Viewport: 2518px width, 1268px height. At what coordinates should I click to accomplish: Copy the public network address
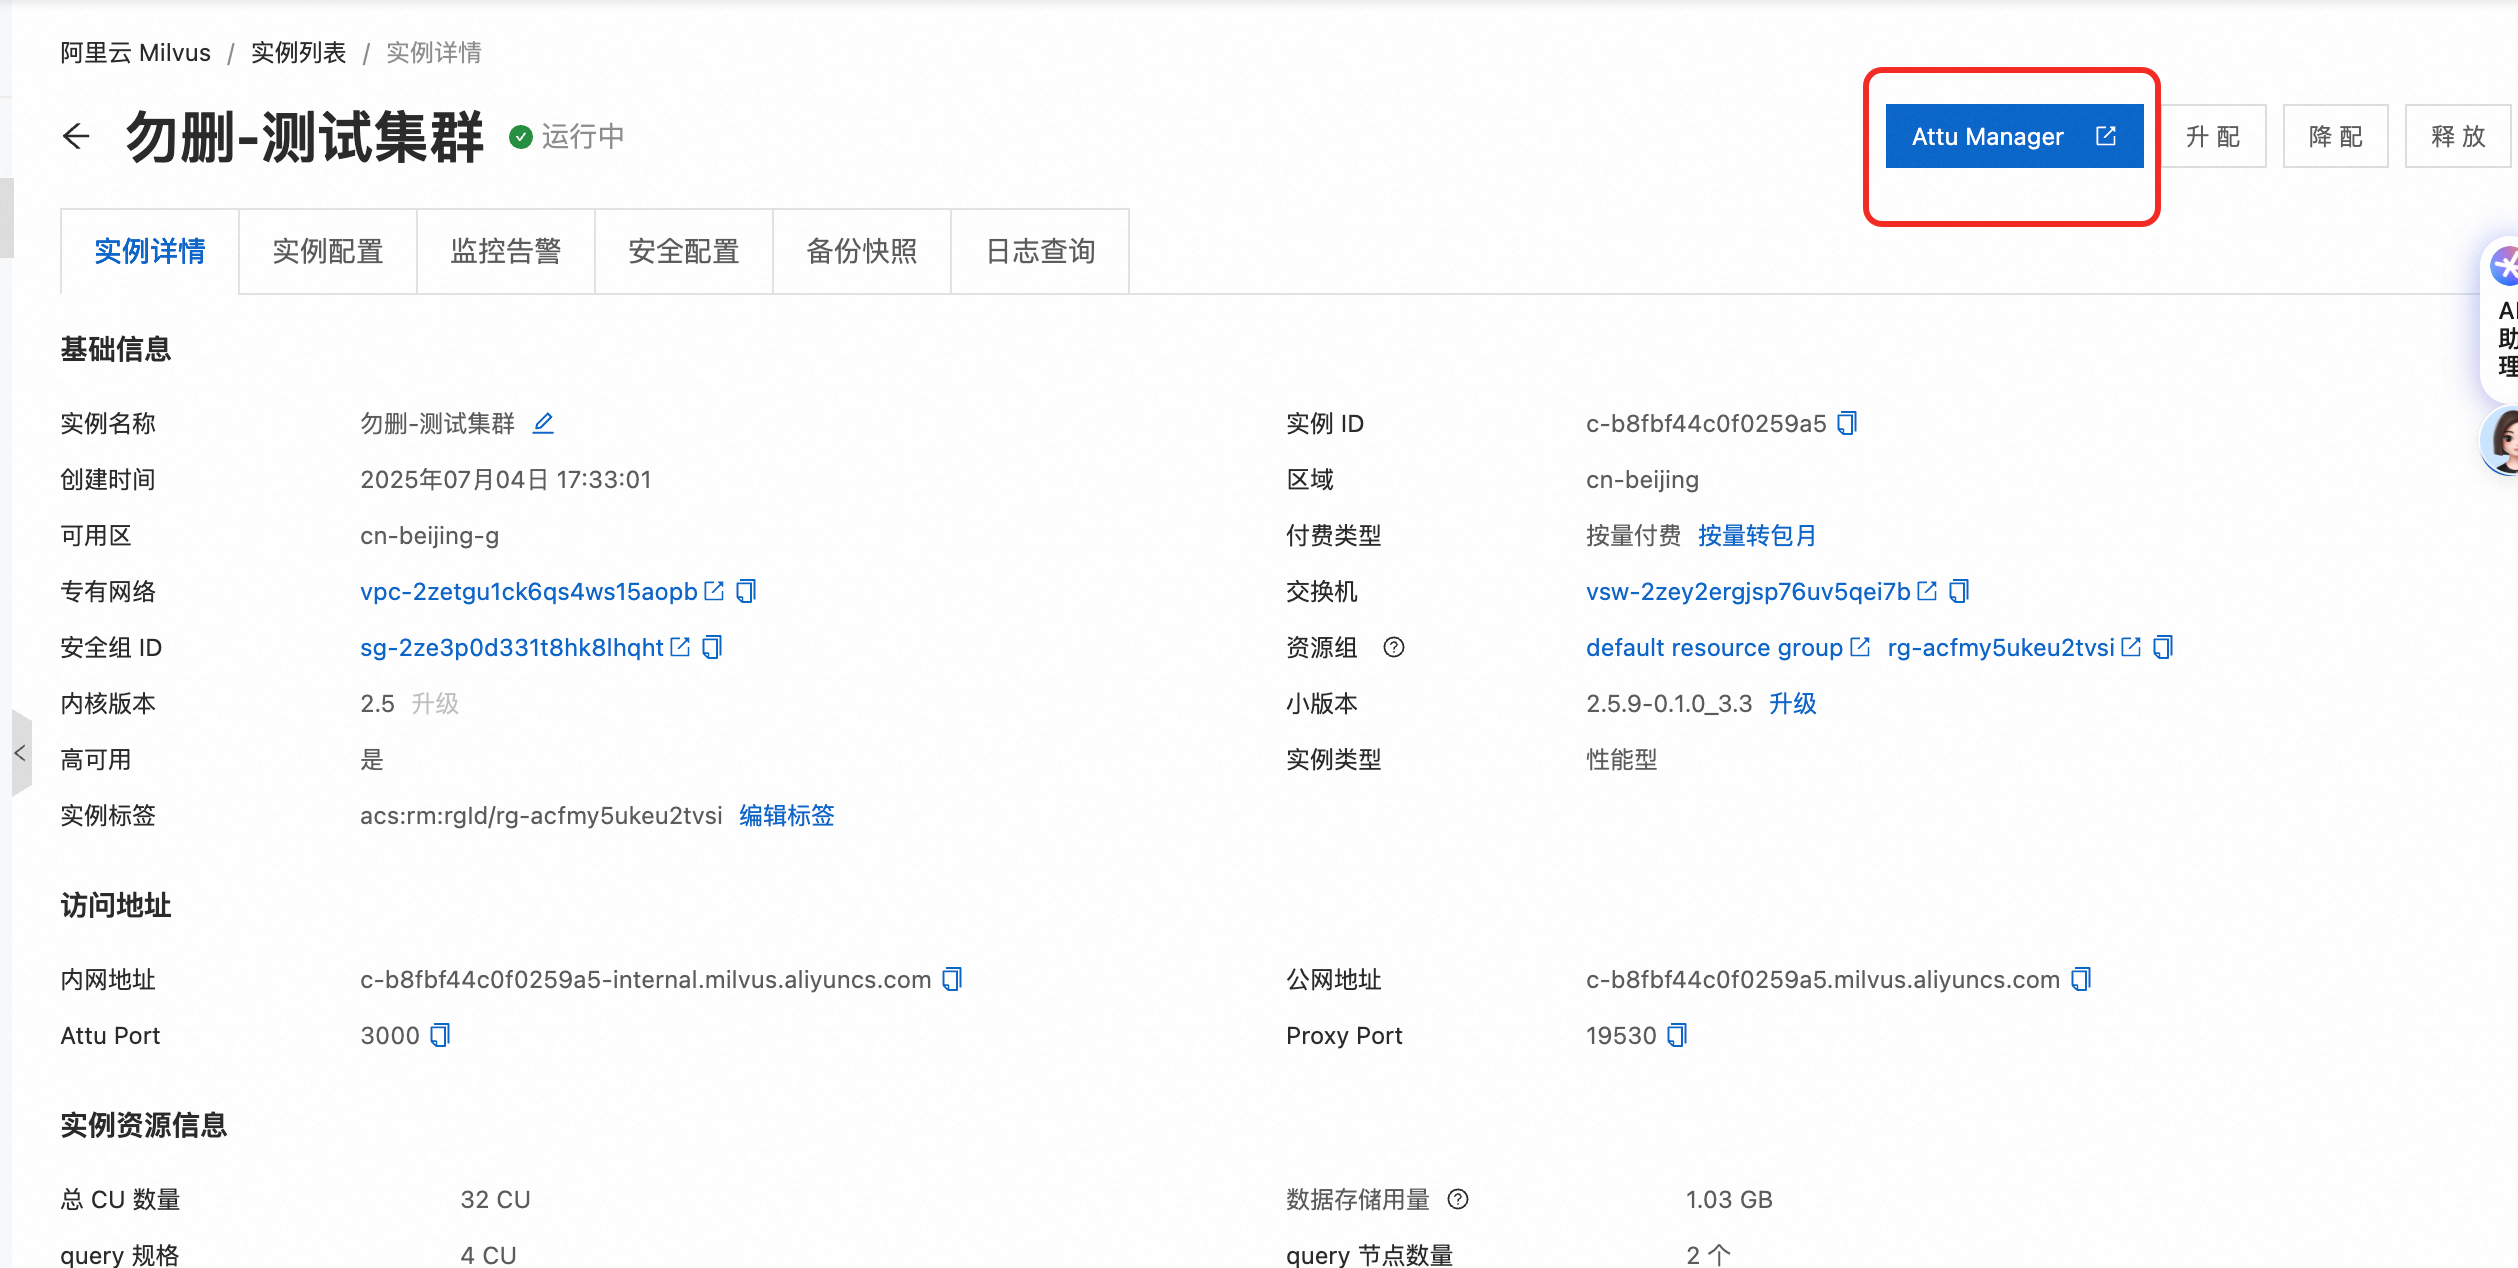[x=2081, y=979]
